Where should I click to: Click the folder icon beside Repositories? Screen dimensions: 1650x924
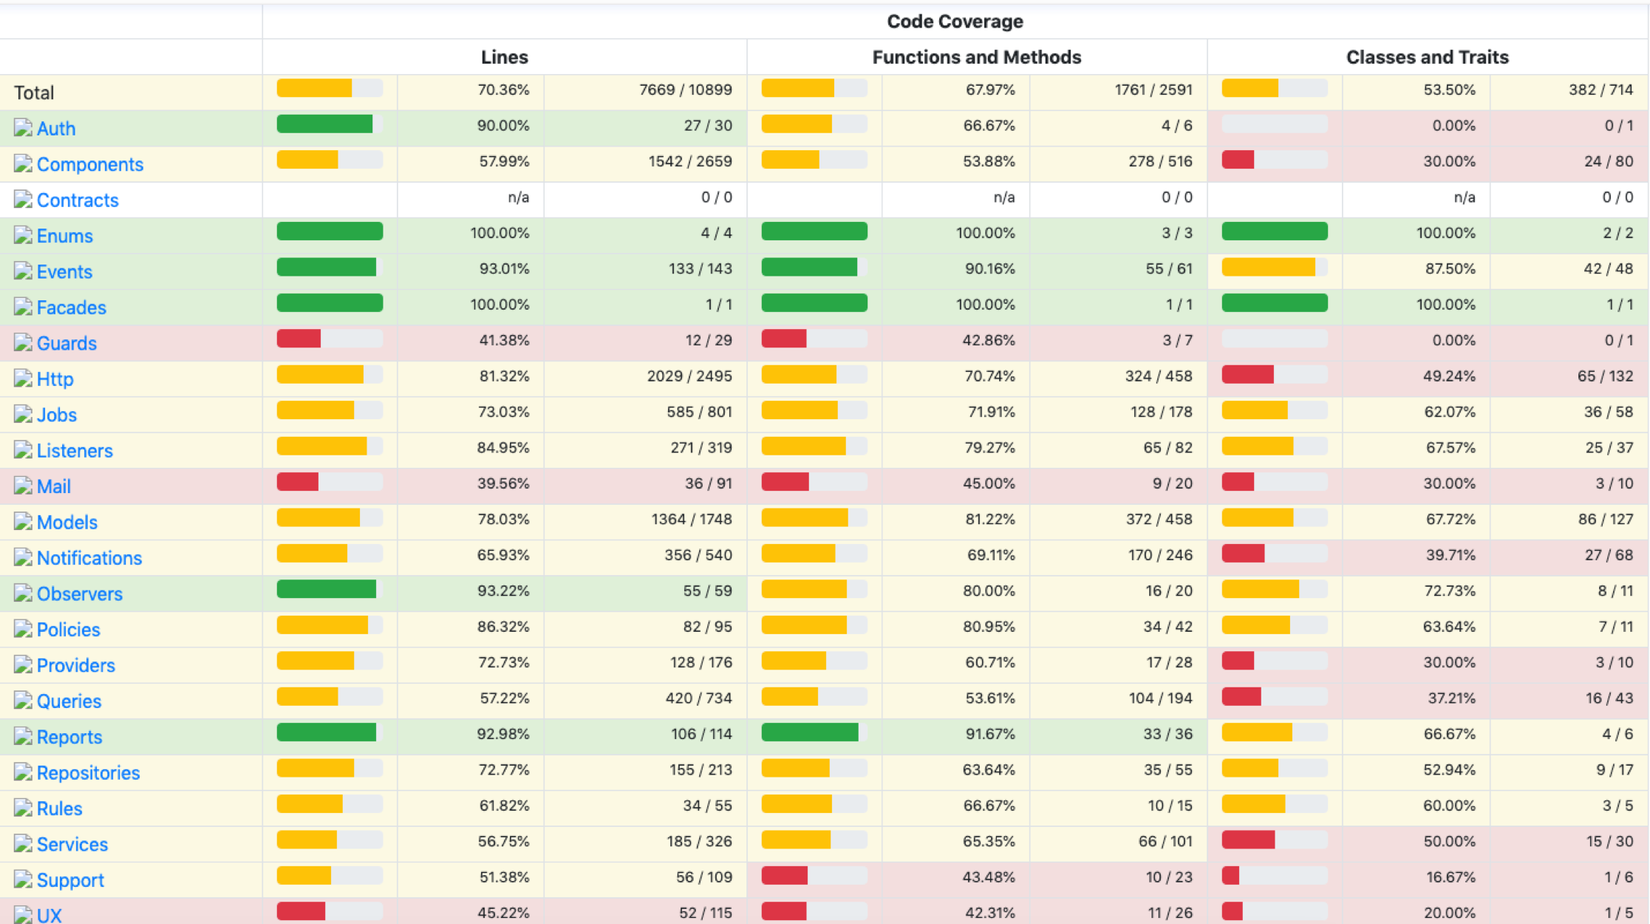pos(23,773)
